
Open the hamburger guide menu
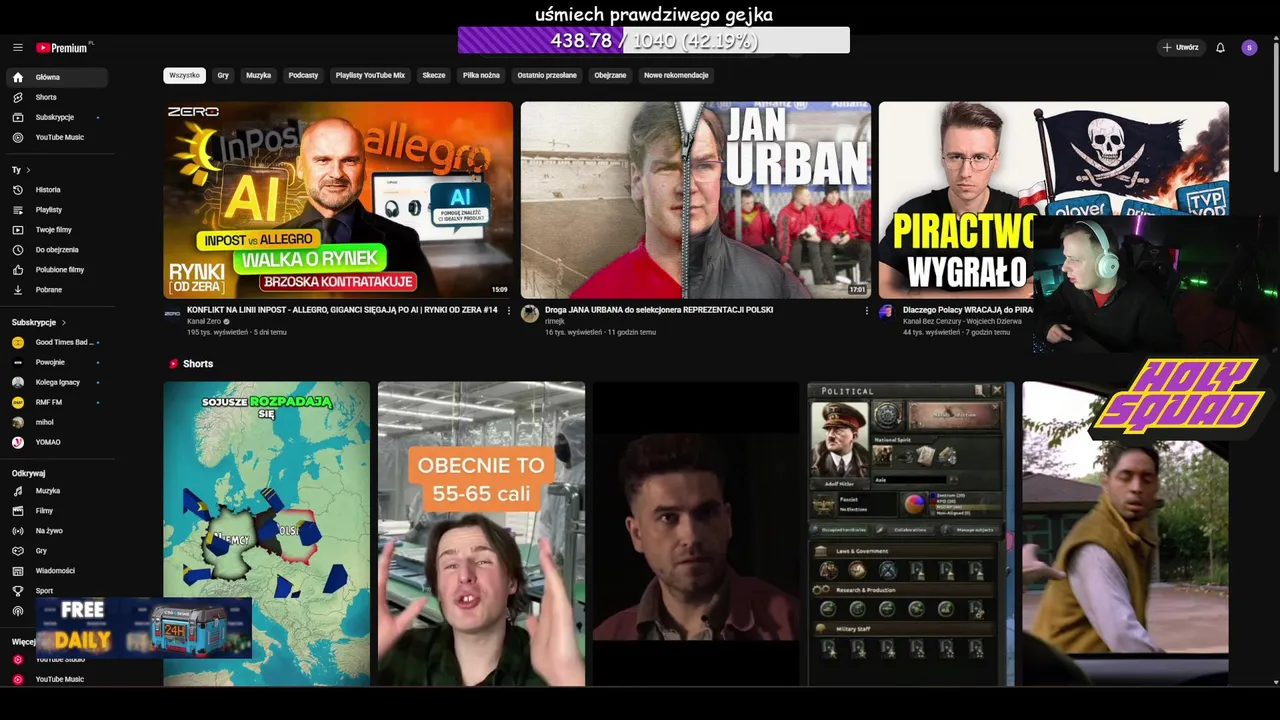click(17, 47)
